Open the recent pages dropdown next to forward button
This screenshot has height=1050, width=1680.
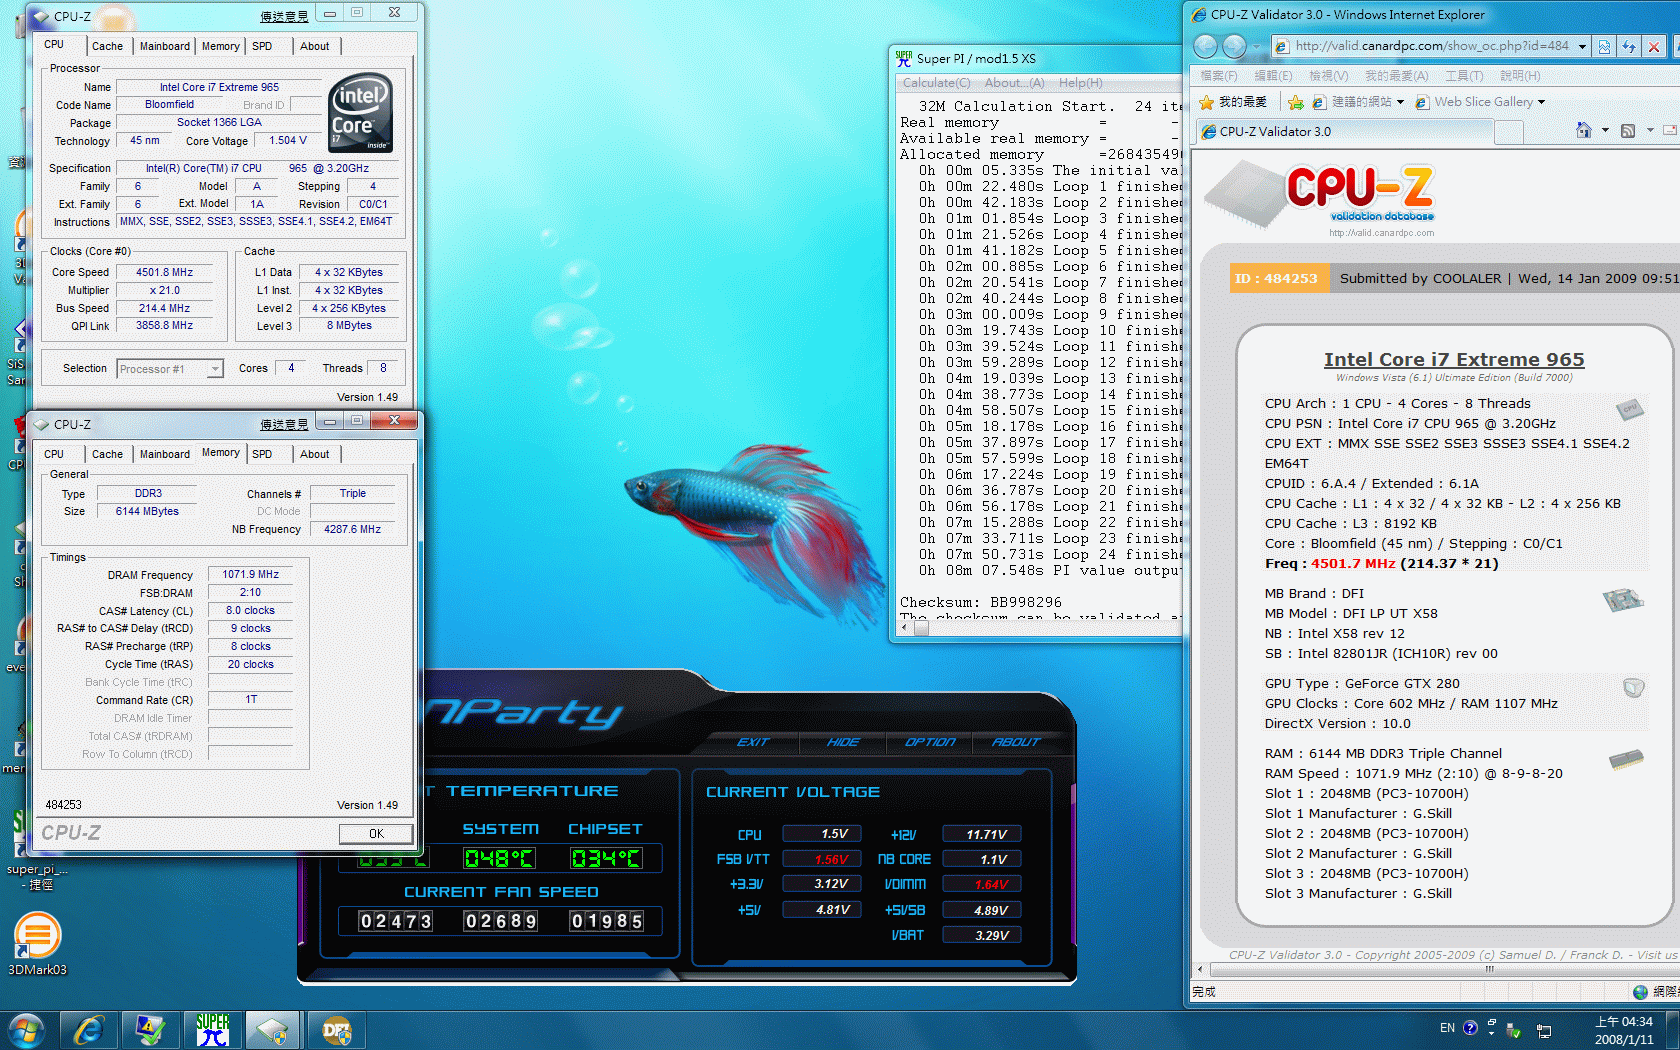(x=1256, y=46)
